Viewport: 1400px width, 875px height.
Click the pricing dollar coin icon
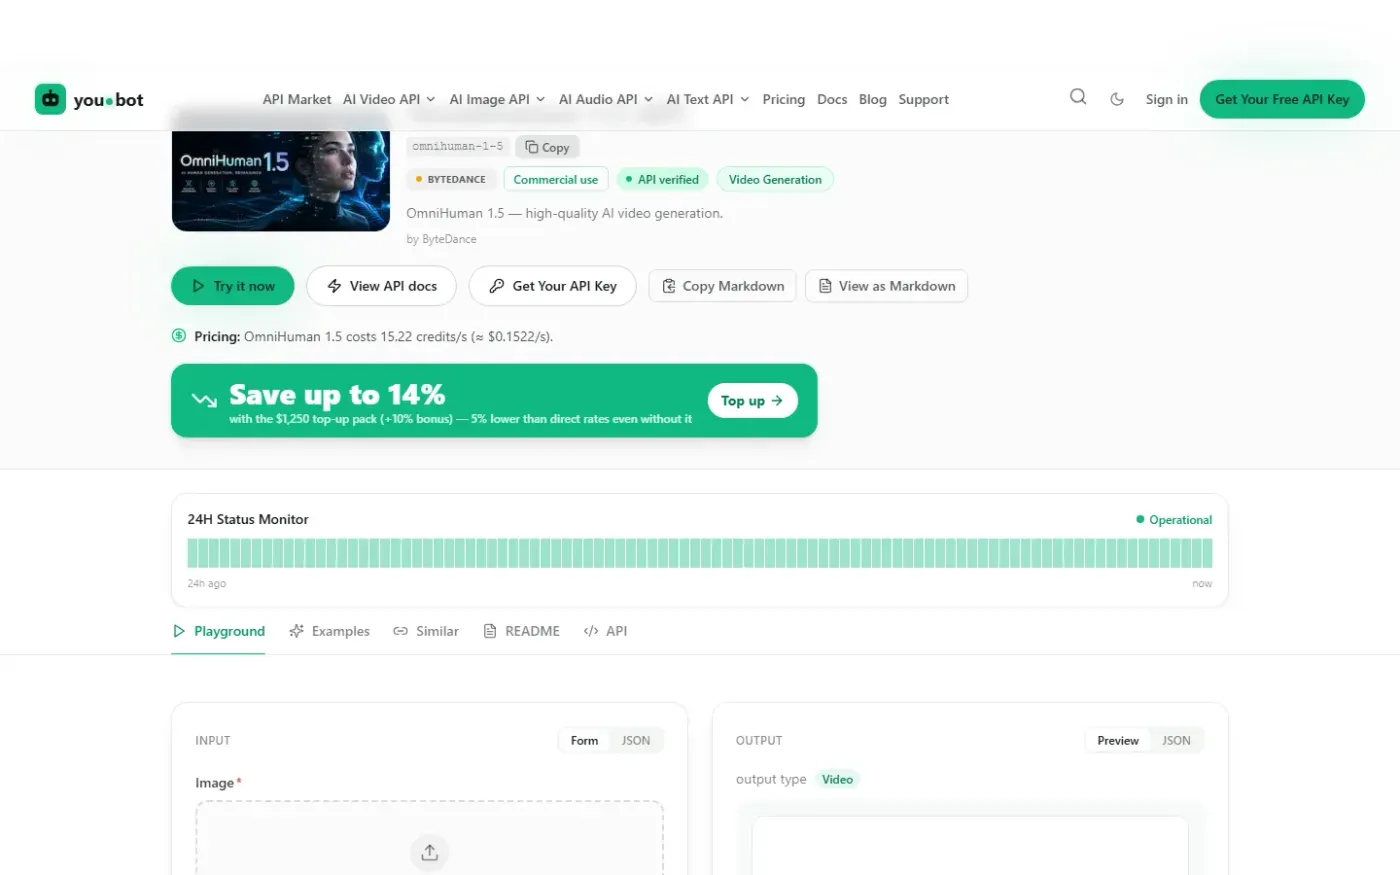coord(179,336)
